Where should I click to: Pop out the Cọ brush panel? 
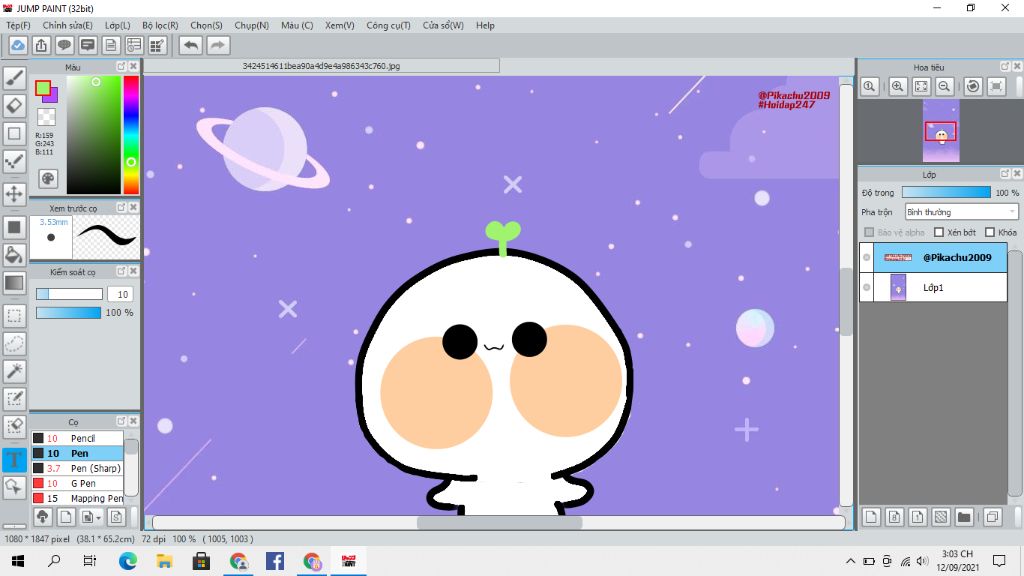[121, 421]
